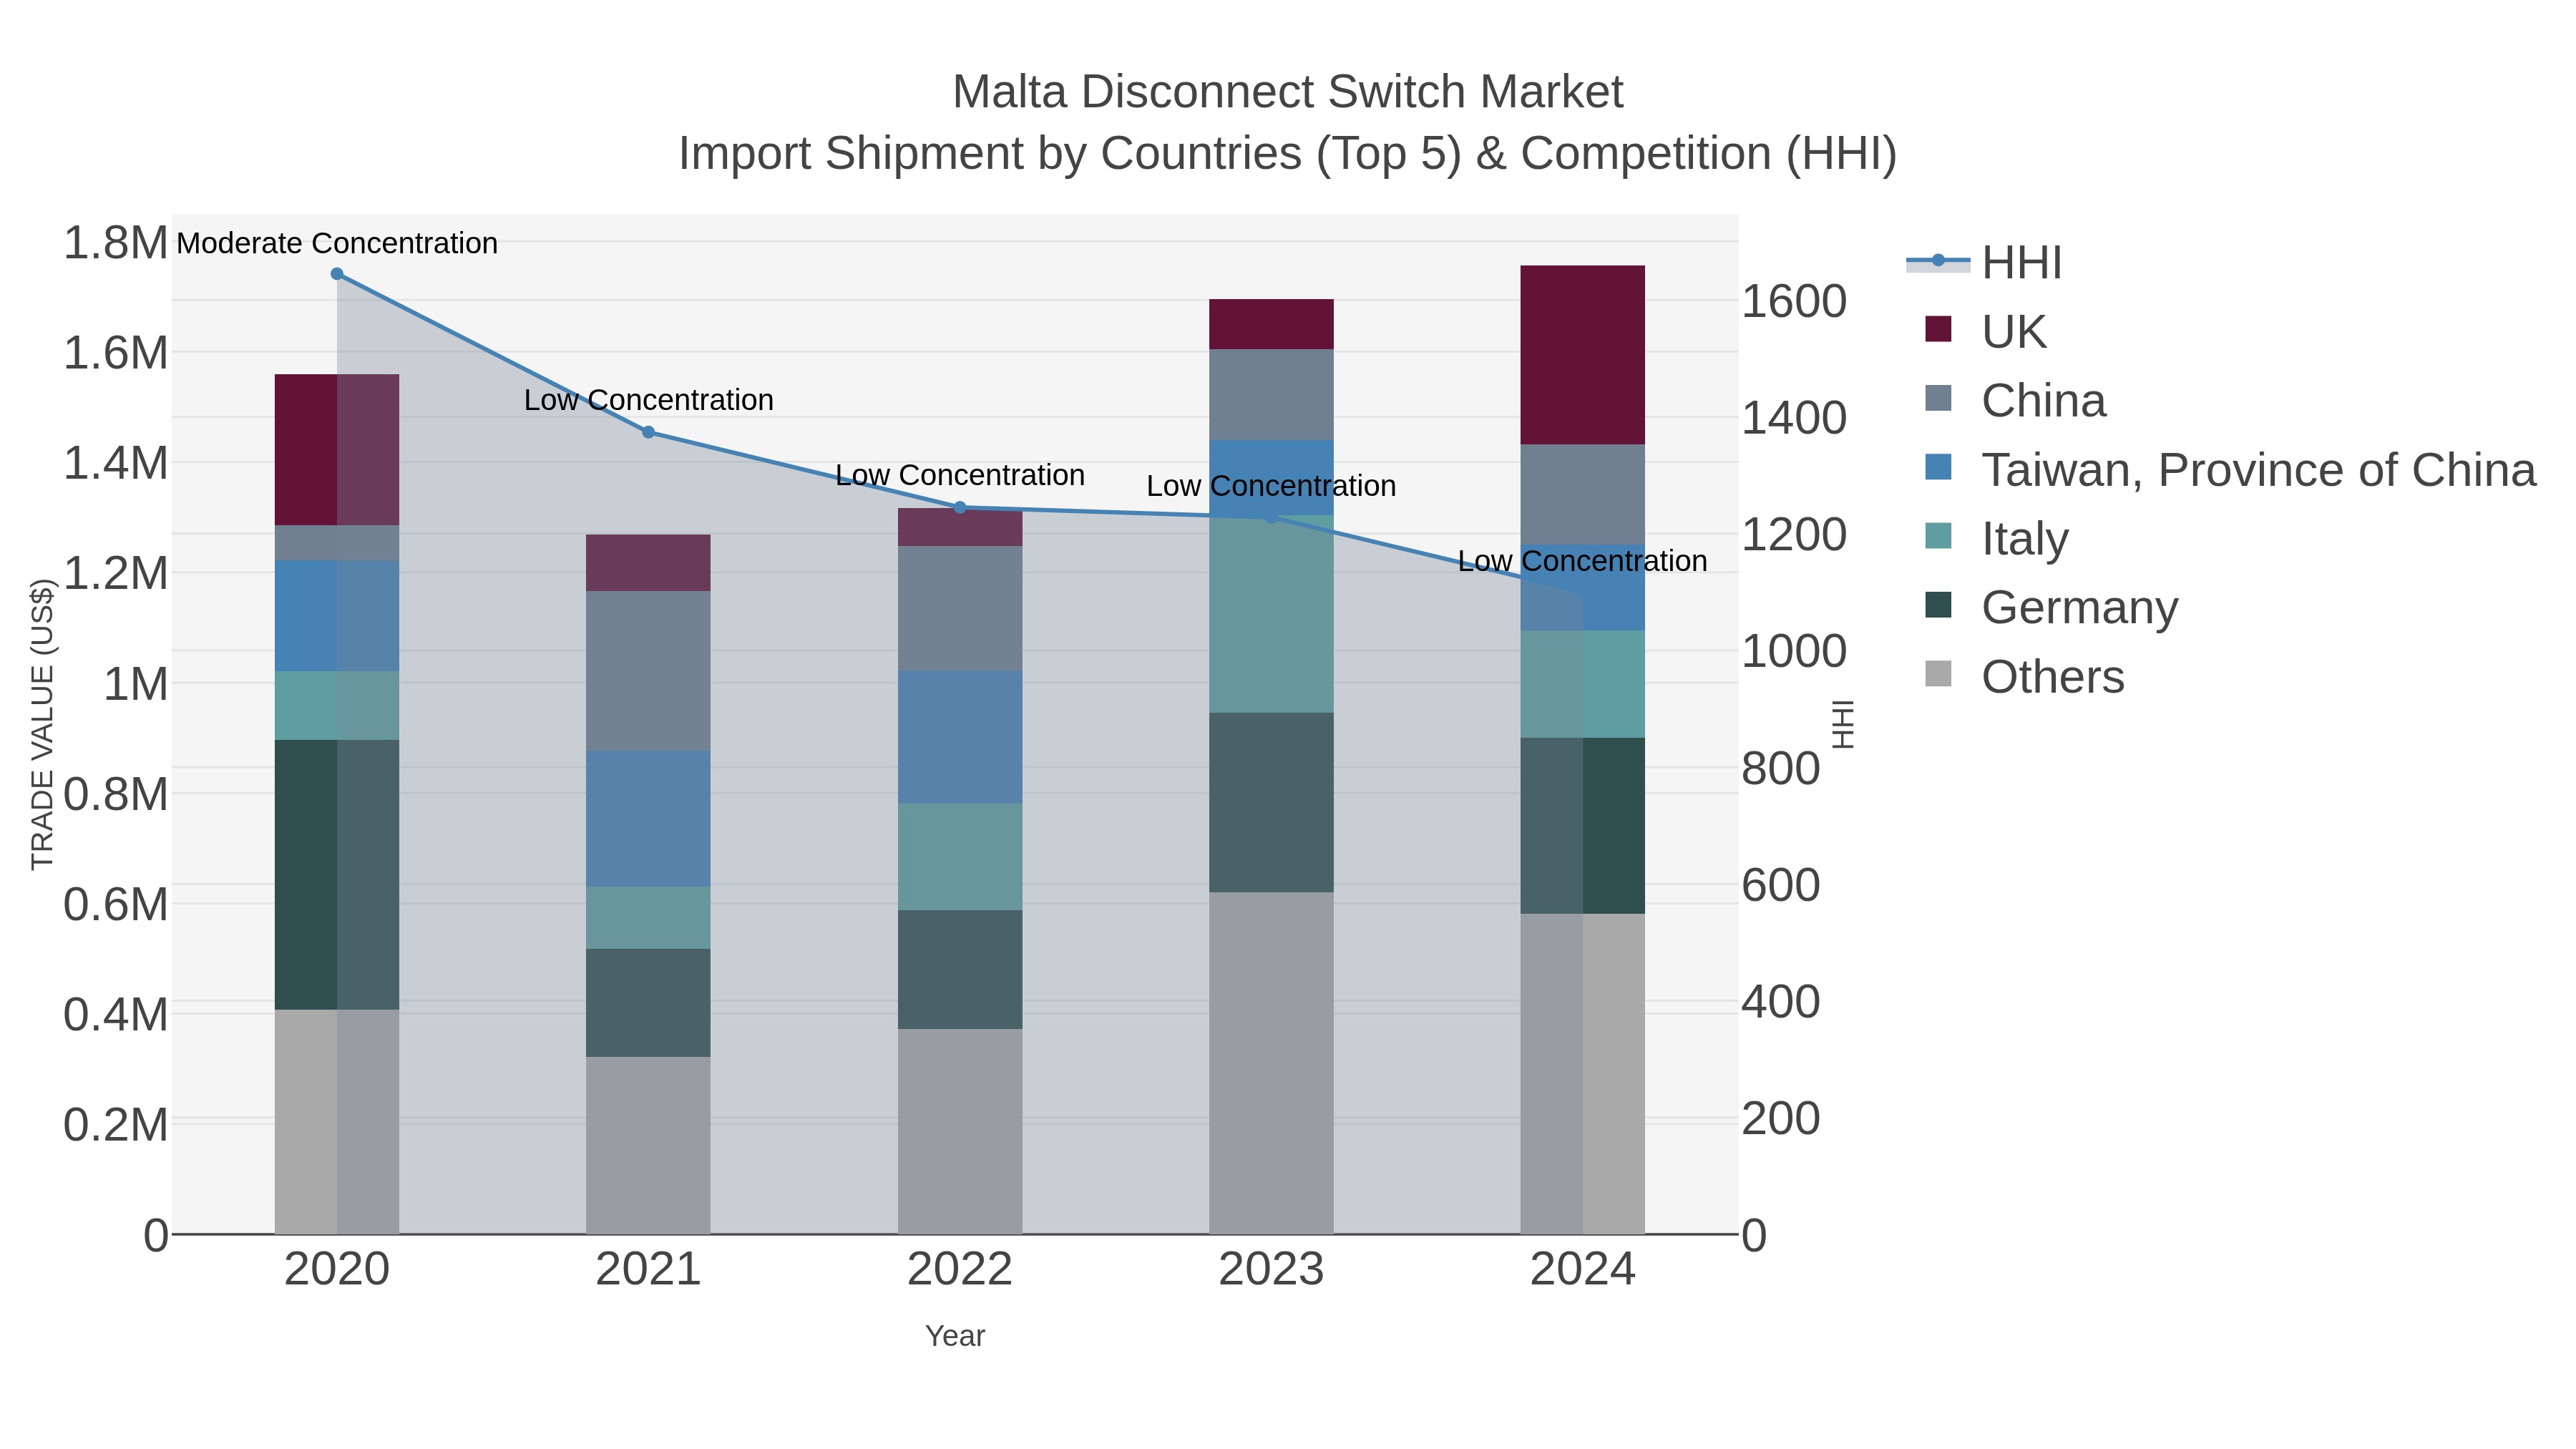Click the 2021 Others bar segment
Viewport: 2576px width, 1449px height.
coord(648,1146)
